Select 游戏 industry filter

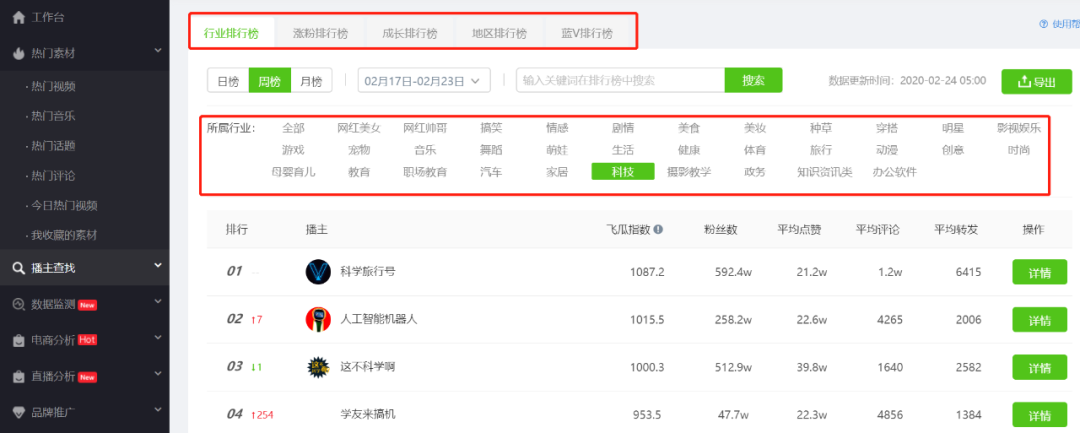[x=293, y=150]
